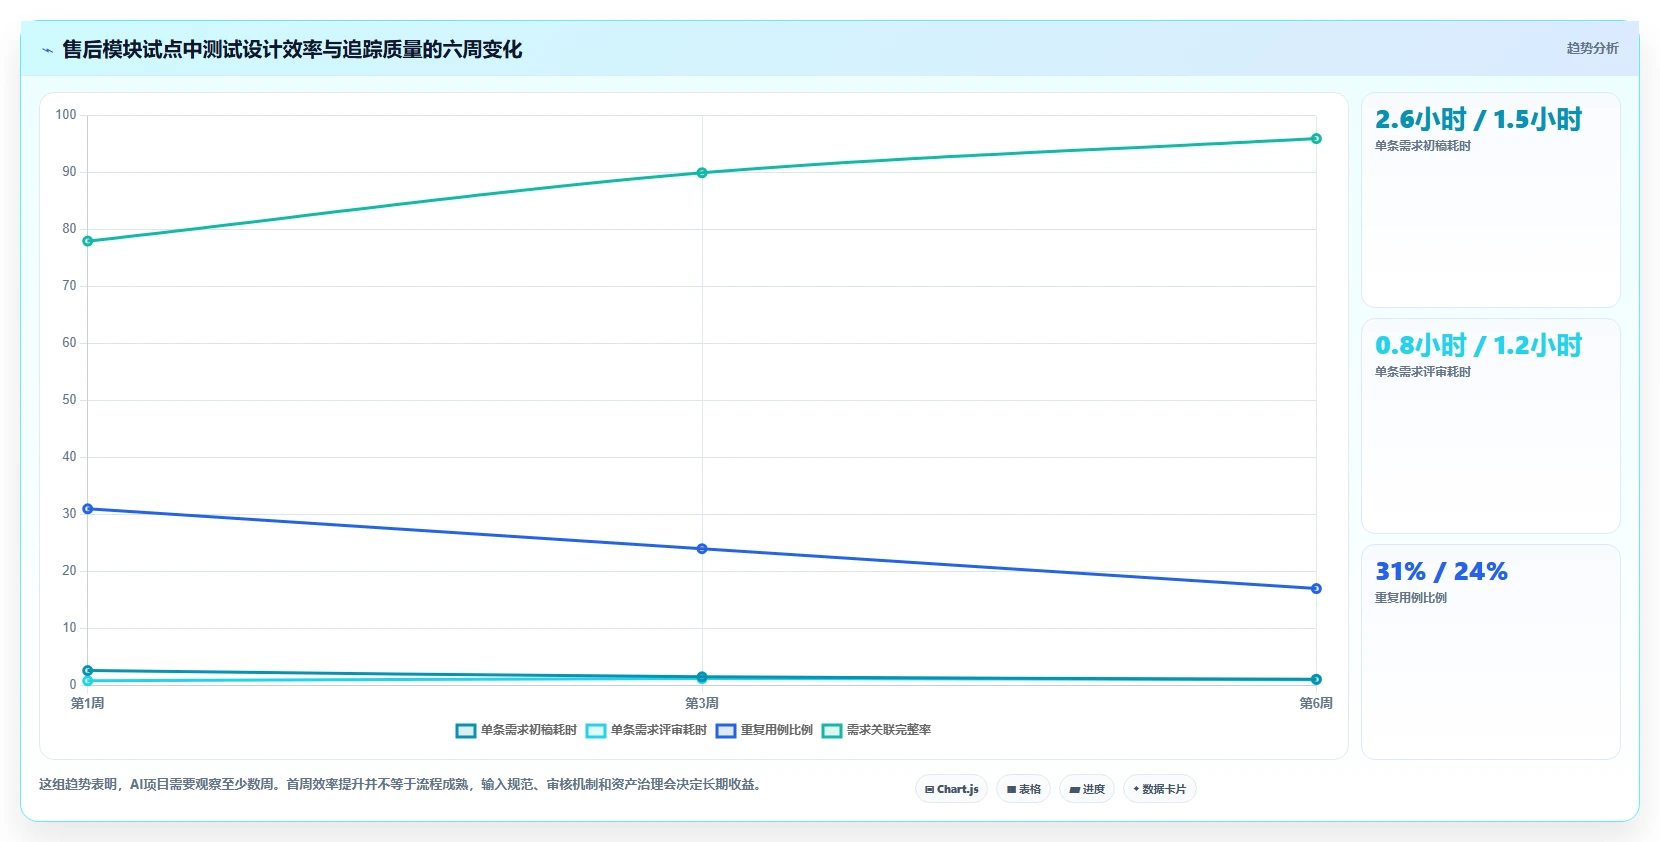This screenshot has height=842, width=1660.
Task: Click the chart title 售后模块试点中测试设计效率
Action: click(292, 50)
